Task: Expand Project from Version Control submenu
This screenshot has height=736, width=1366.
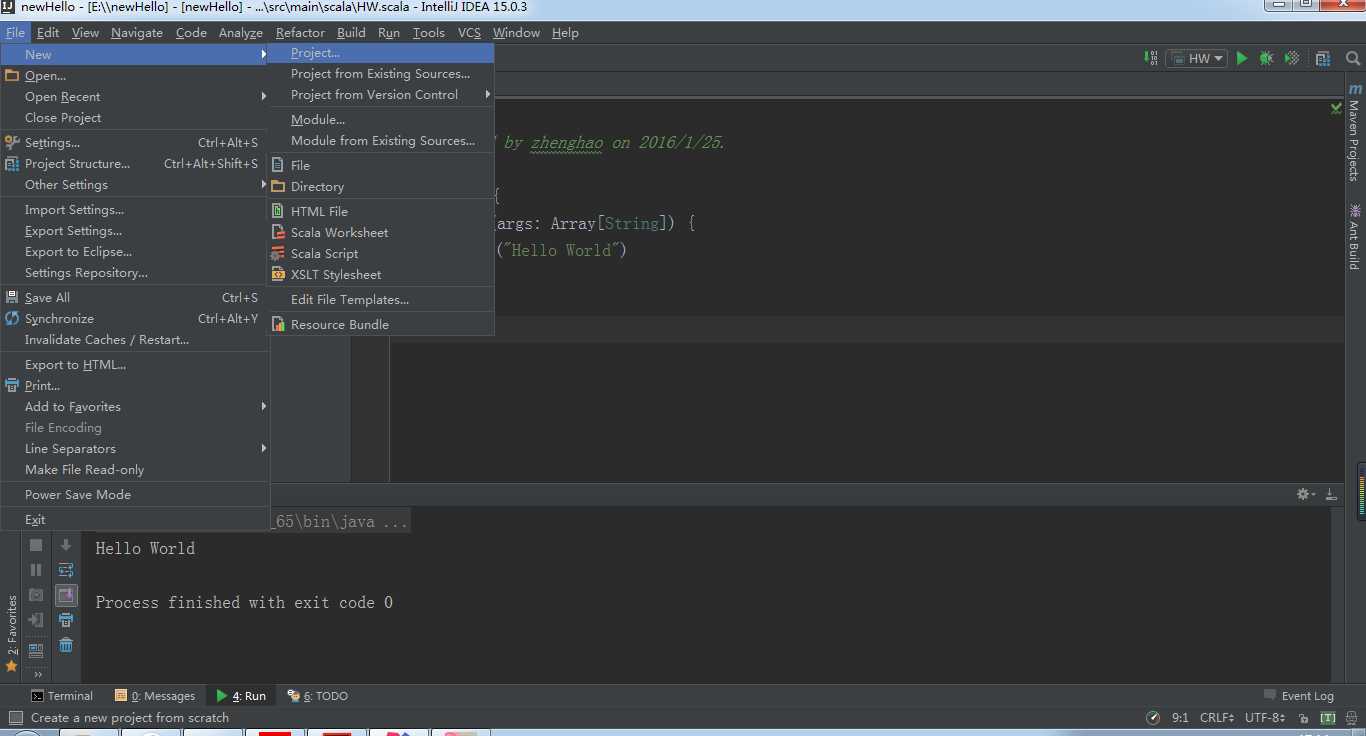Action: (381, 95)
